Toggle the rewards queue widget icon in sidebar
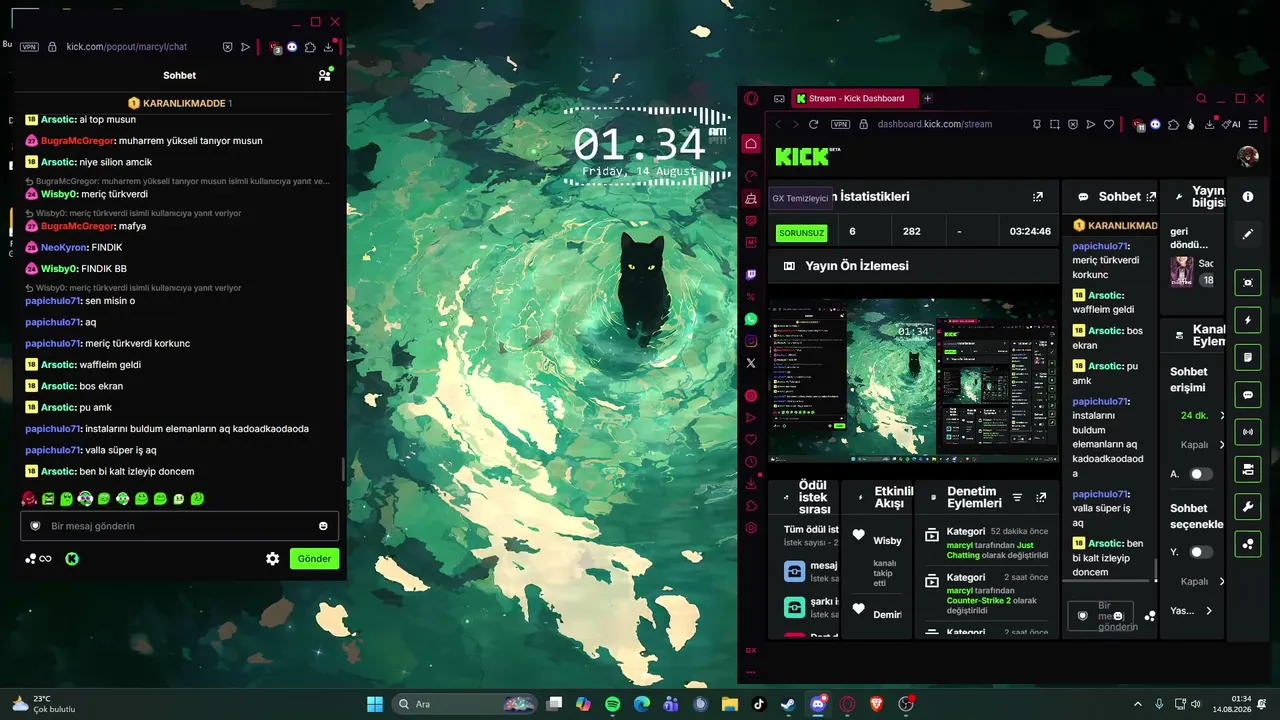Image resolution: width=1280 pixels, height=720 pixels. click(x=1248, y=544)
